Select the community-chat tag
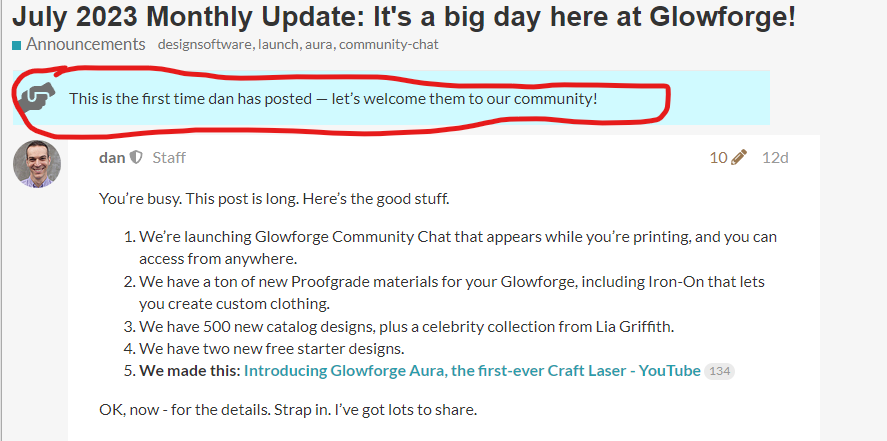This screenshot has width=887, height=441. 389,44
